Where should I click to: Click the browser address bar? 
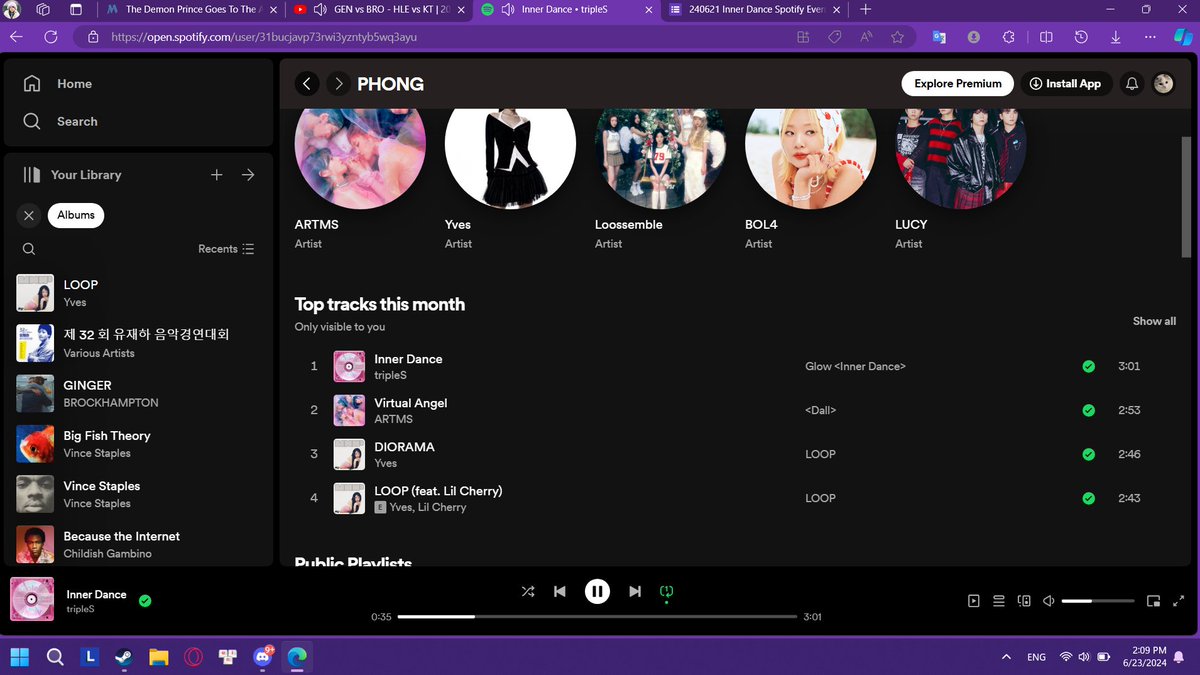coord(440,37)
